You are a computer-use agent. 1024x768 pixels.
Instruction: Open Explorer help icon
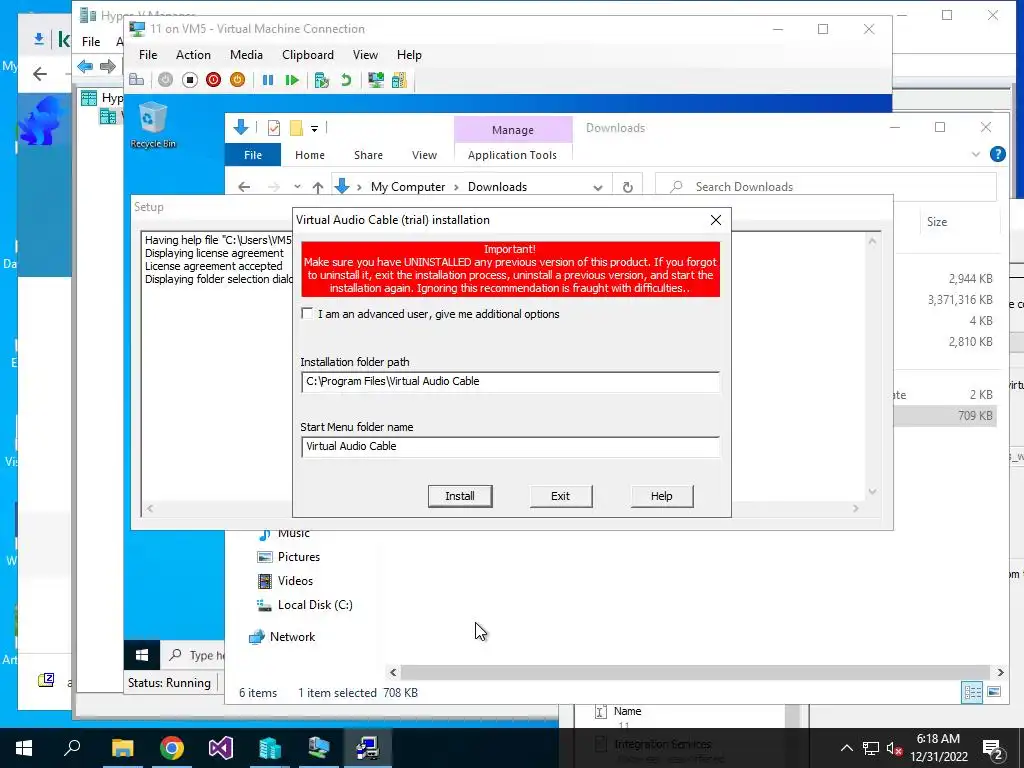[998, 154]
